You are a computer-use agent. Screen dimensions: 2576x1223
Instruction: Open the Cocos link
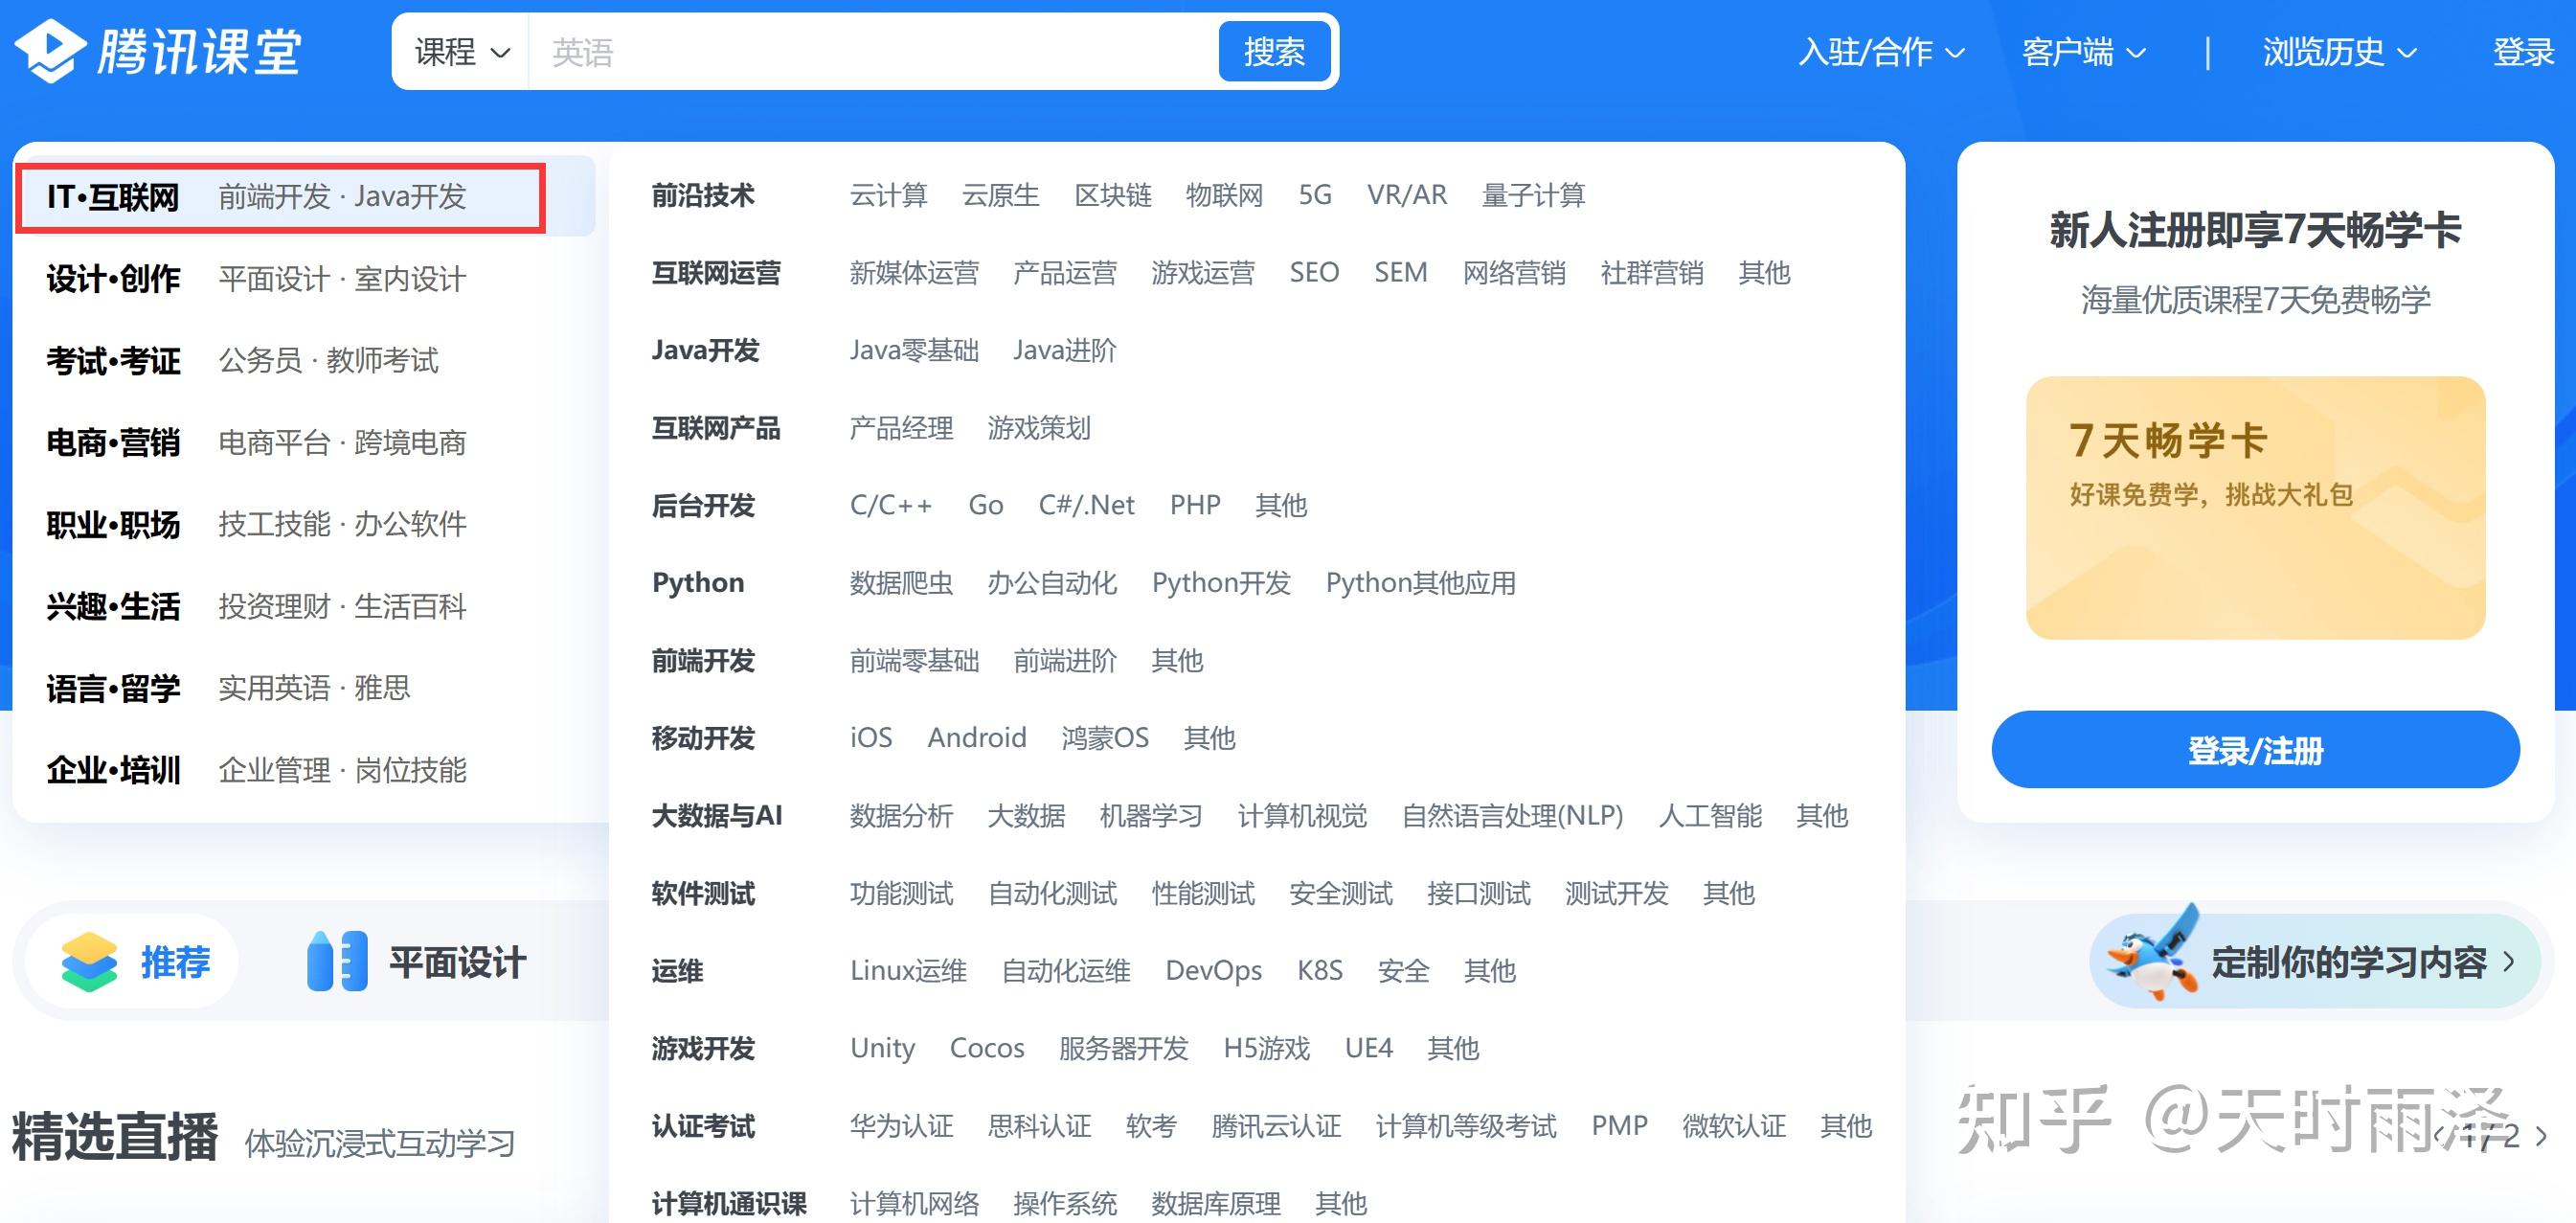tap(987, 1048)
